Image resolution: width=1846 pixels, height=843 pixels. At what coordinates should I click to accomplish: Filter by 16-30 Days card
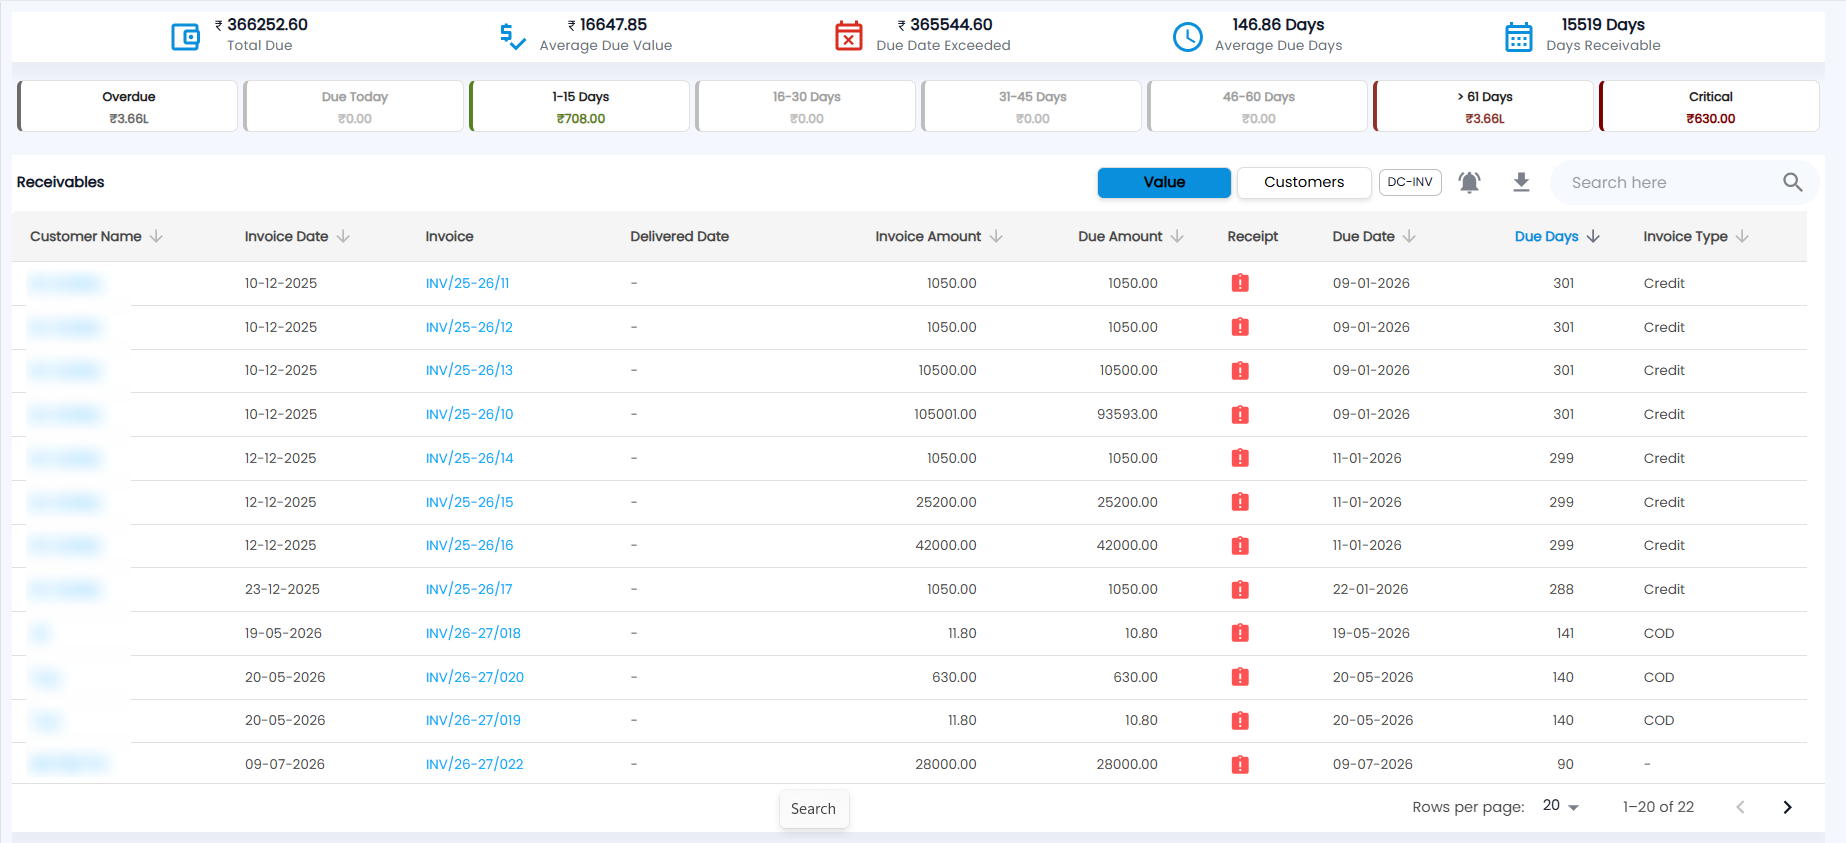(806, 106)
